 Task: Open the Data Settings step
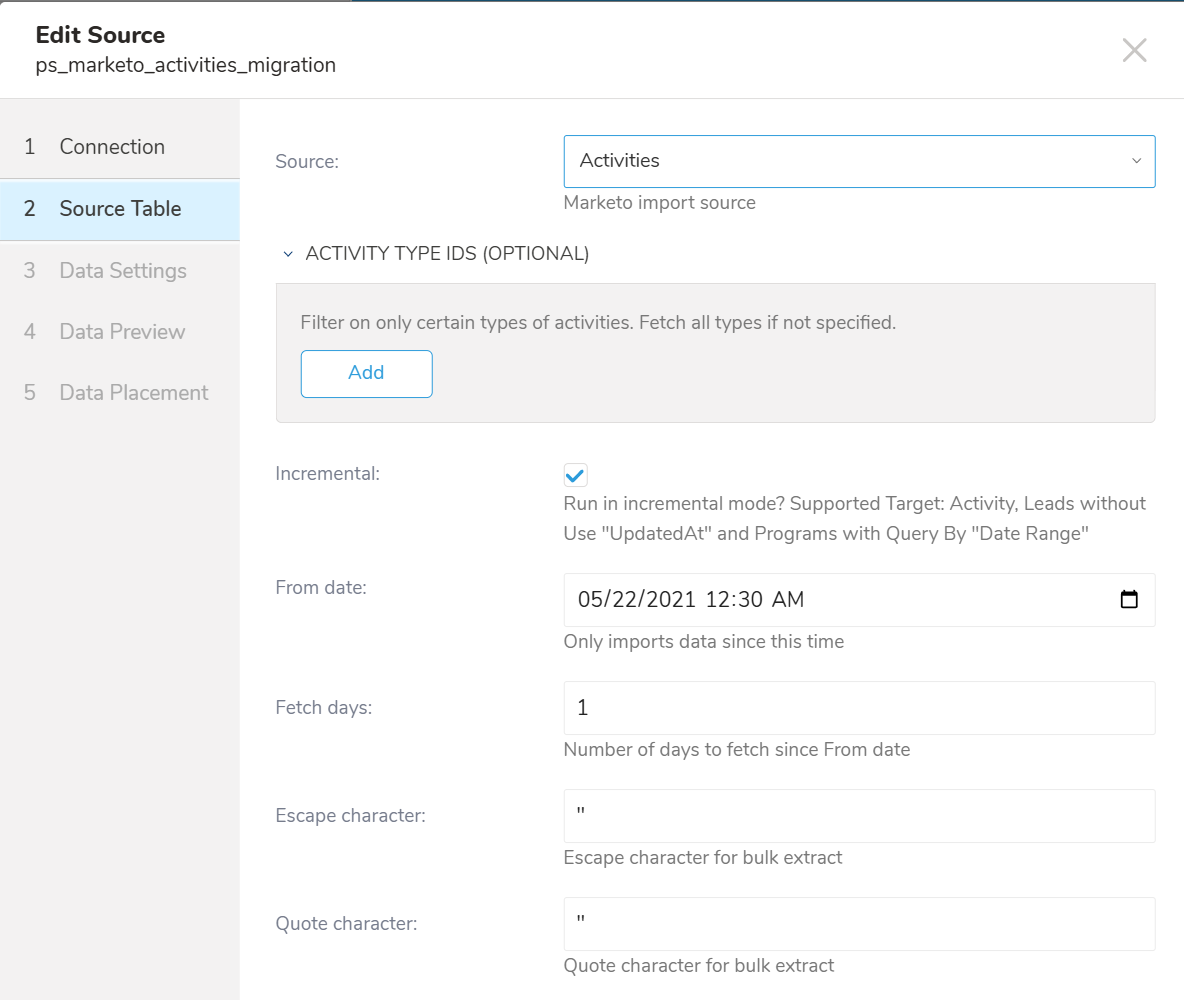point(123,271)
